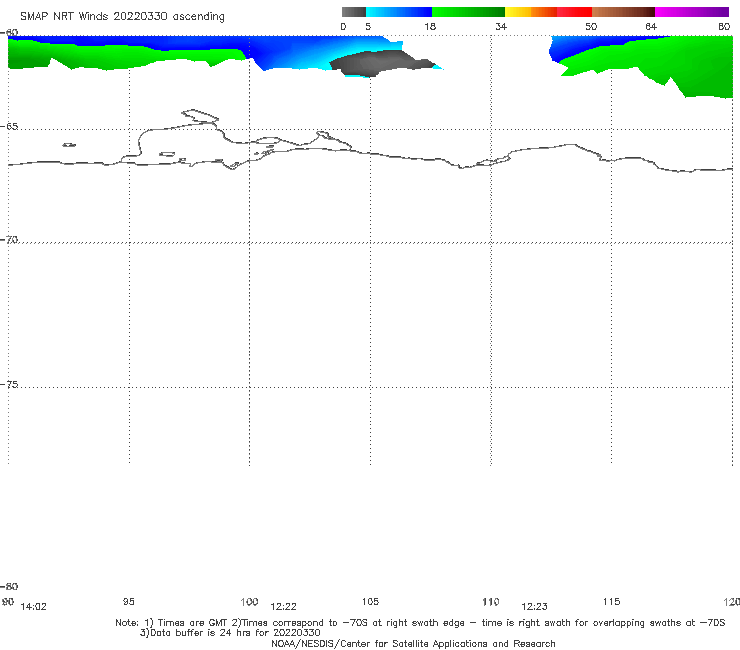Click the '3)Data buffer is 24 hrs' note

[x=230, y=633]
